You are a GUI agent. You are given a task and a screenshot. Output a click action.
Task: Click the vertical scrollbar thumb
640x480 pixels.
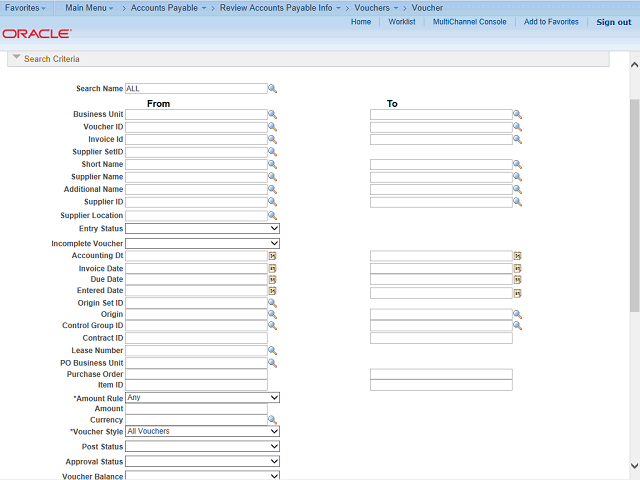(634, 206)
